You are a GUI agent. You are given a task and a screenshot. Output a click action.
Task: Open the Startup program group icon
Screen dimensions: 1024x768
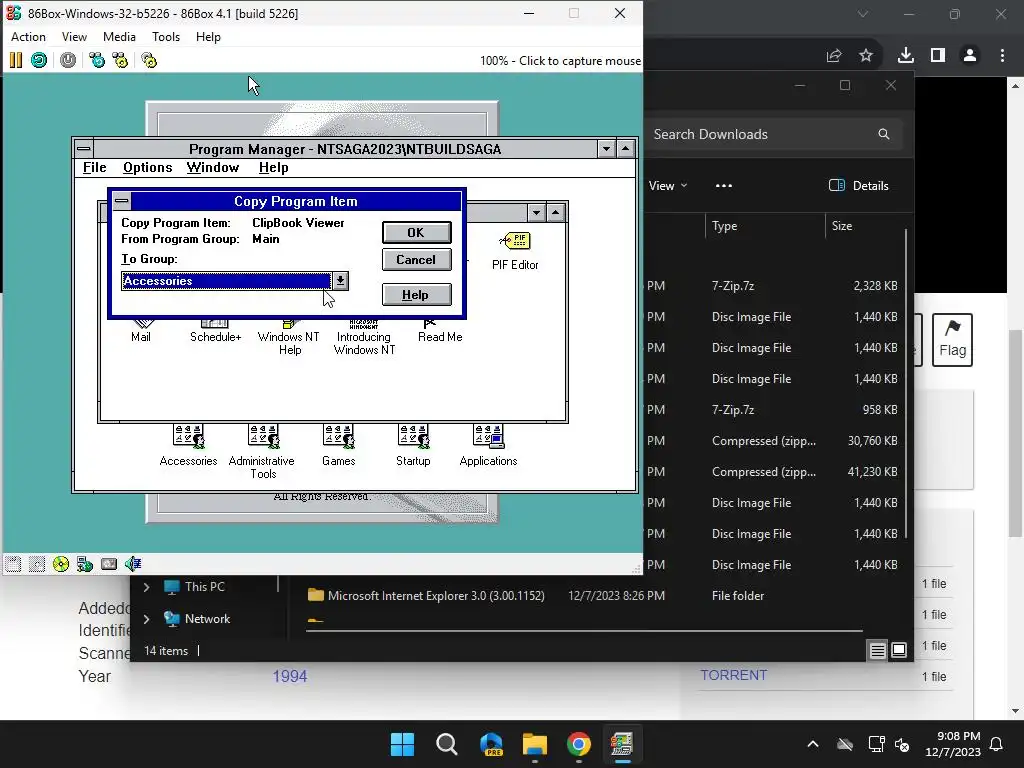pyautogui.click(x=413, y=445)
